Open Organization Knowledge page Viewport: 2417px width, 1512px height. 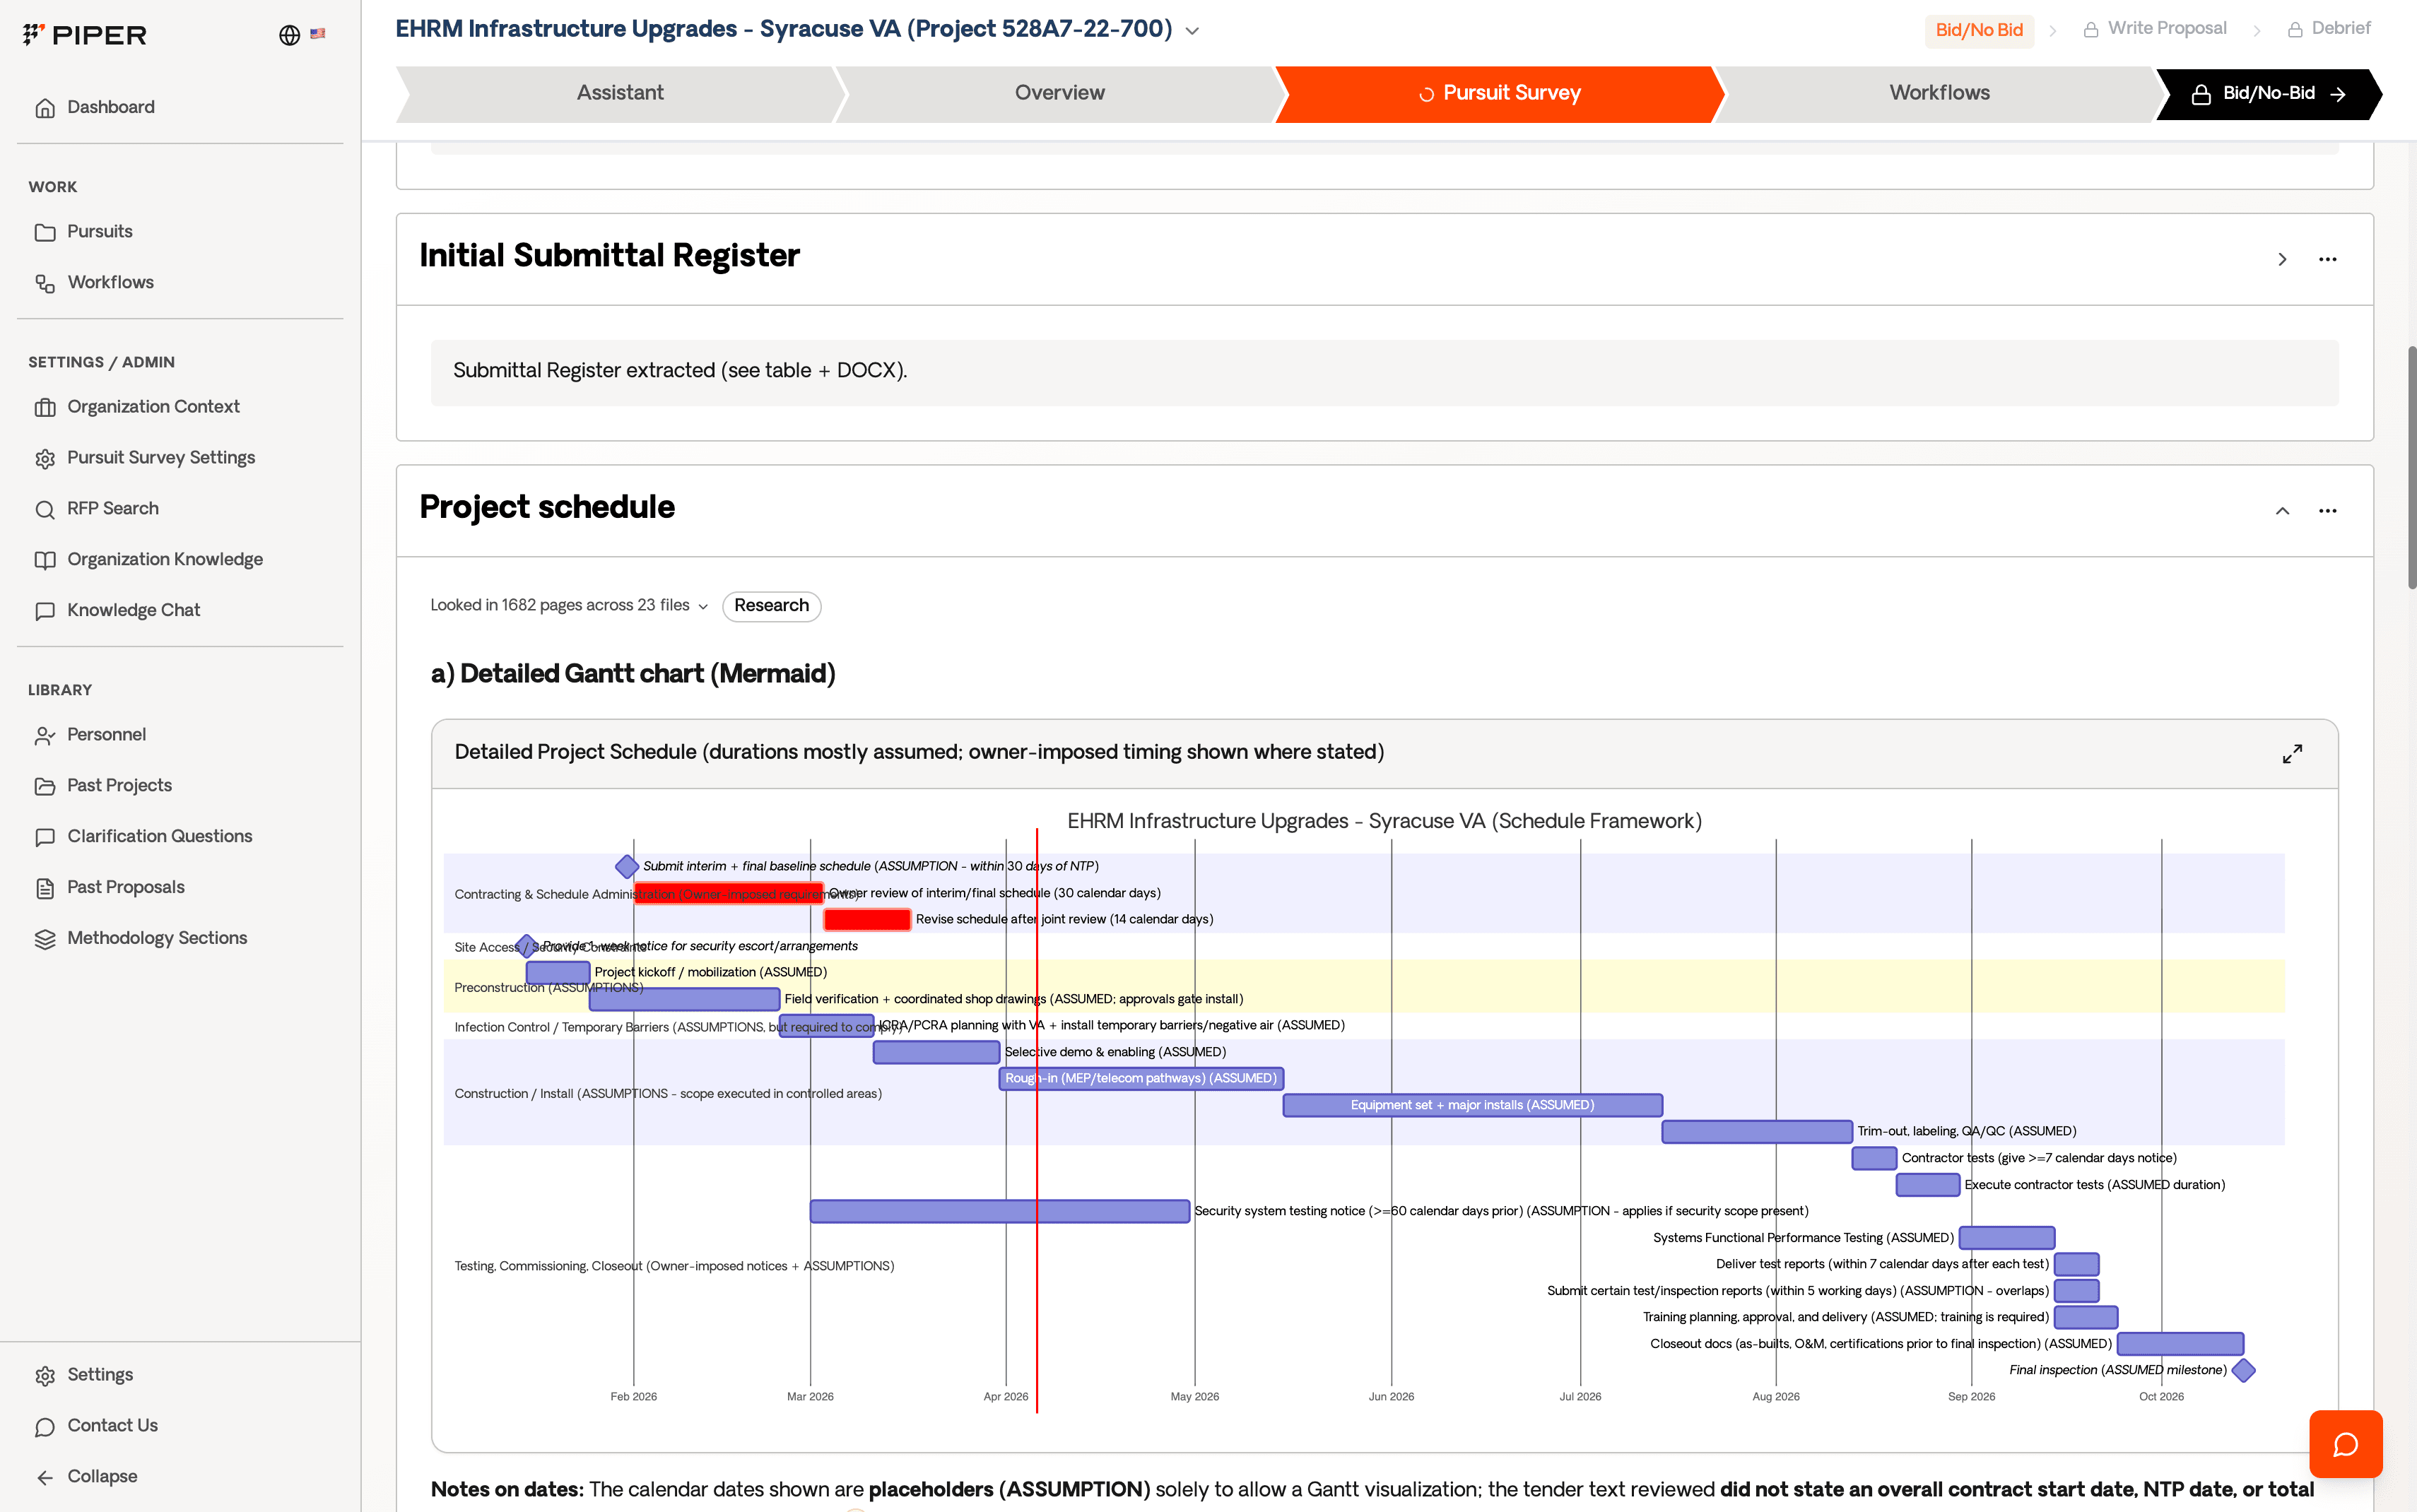165,559
